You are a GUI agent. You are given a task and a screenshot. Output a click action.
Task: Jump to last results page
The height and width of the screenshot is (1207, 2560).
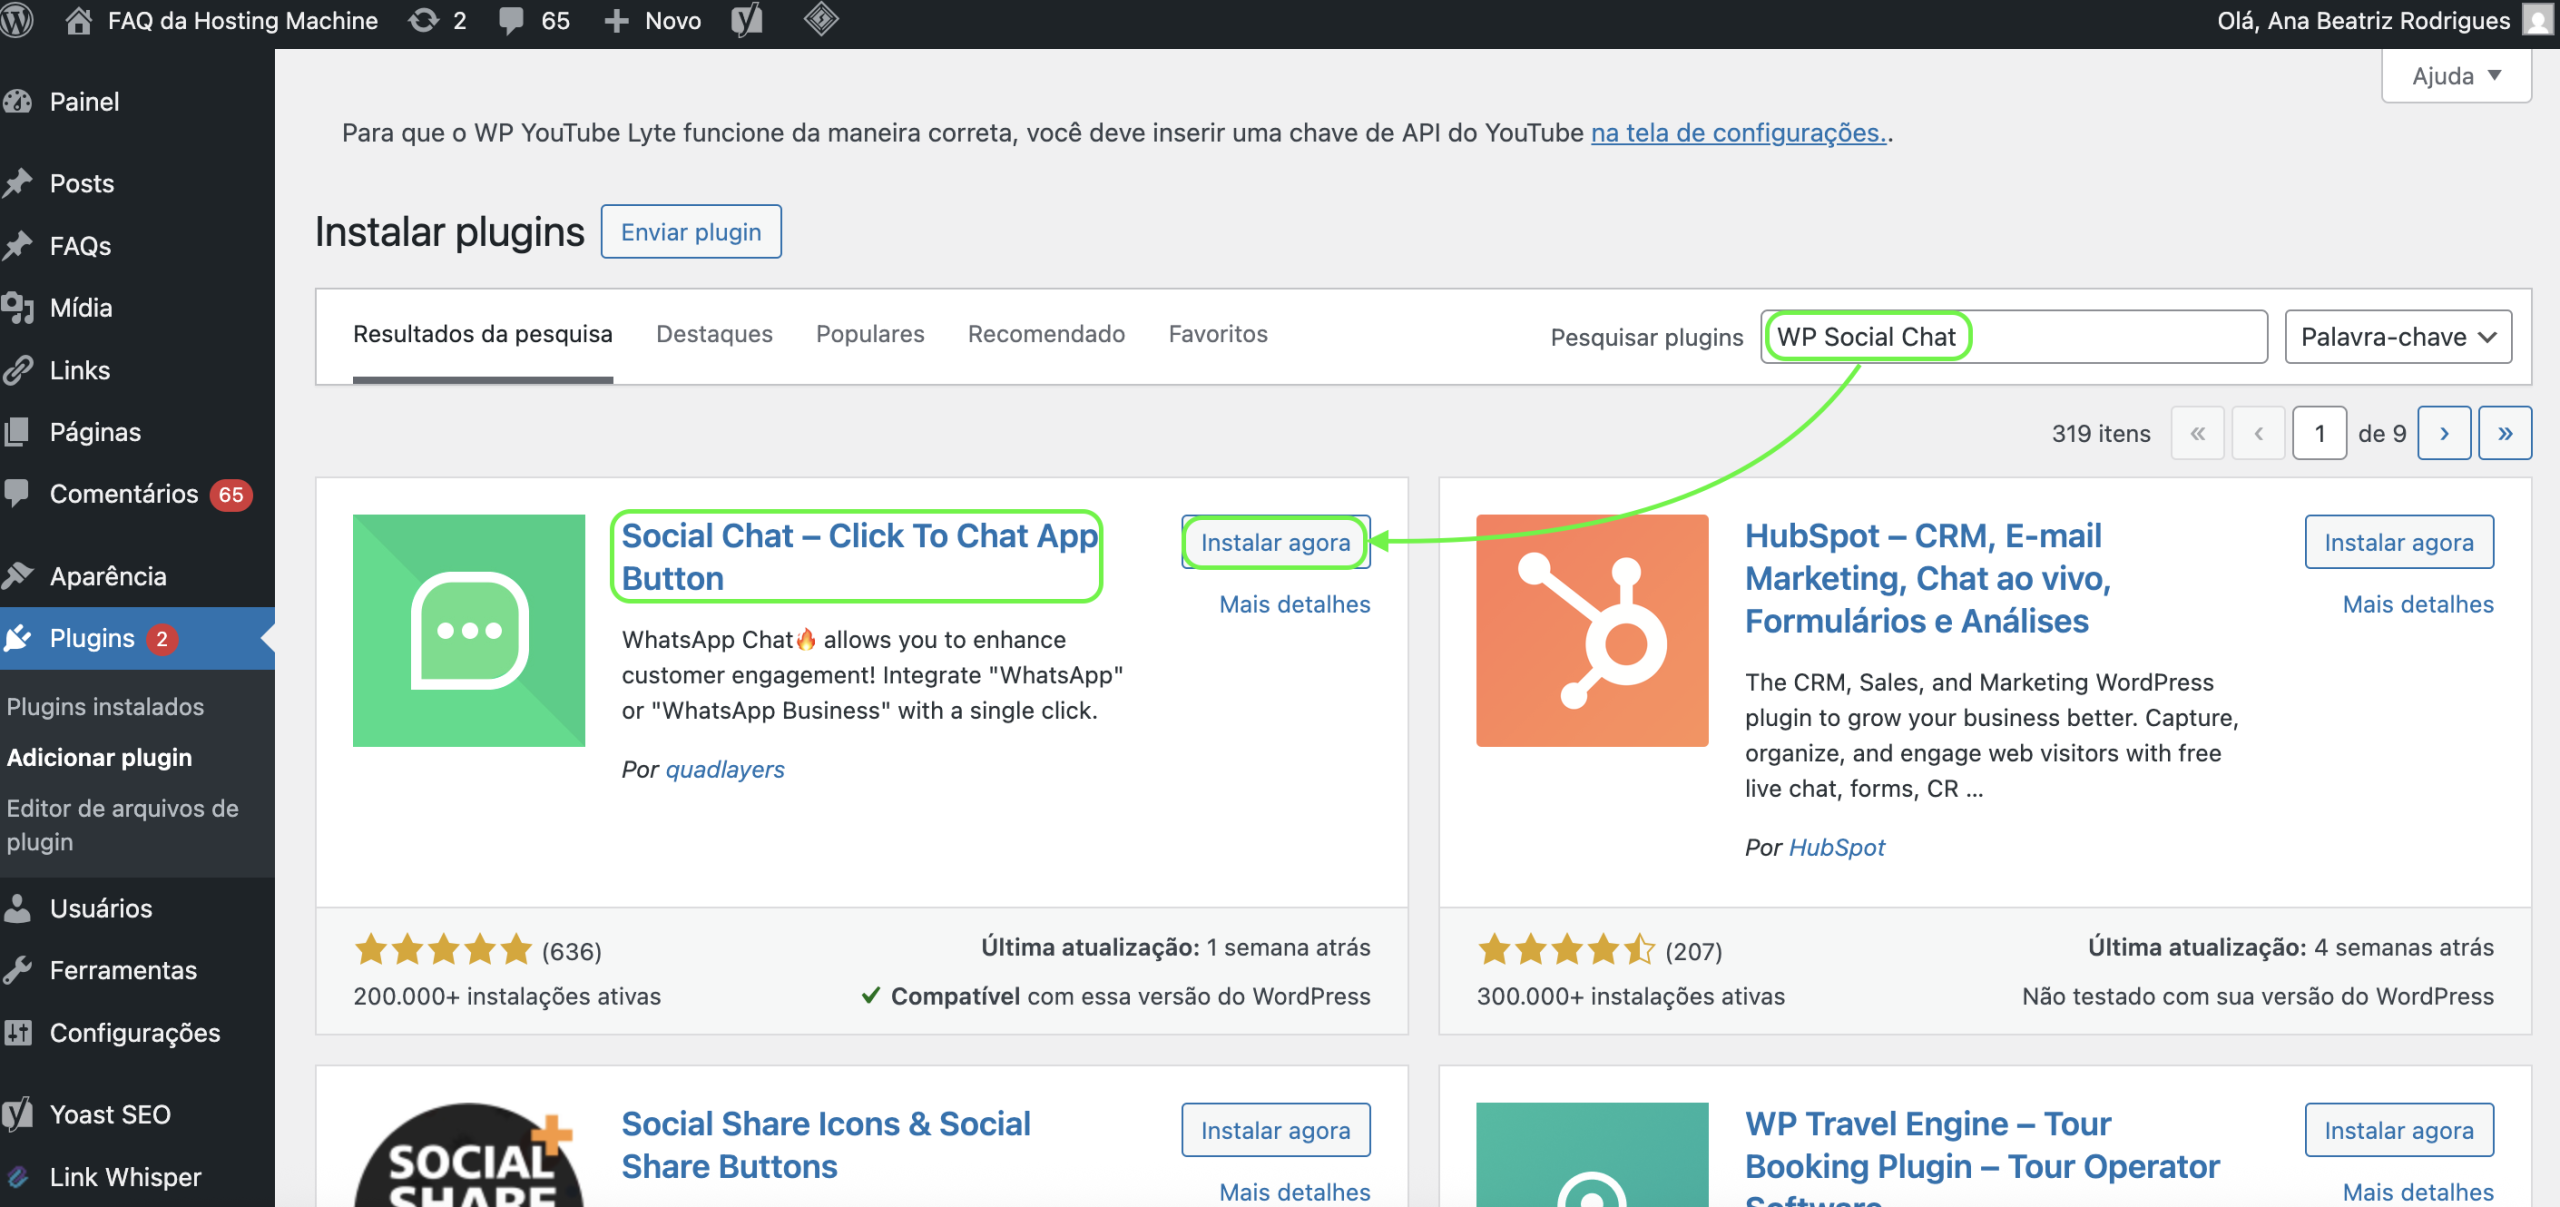pyautogui.click(x=2505, y=433)
